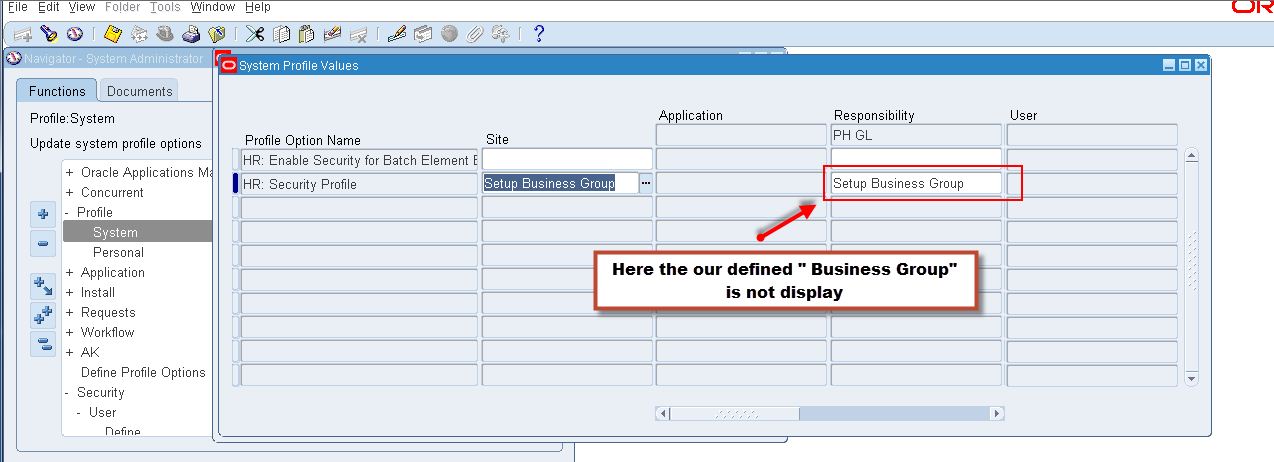Select Define Profile Options in navigator

[143, 372]
